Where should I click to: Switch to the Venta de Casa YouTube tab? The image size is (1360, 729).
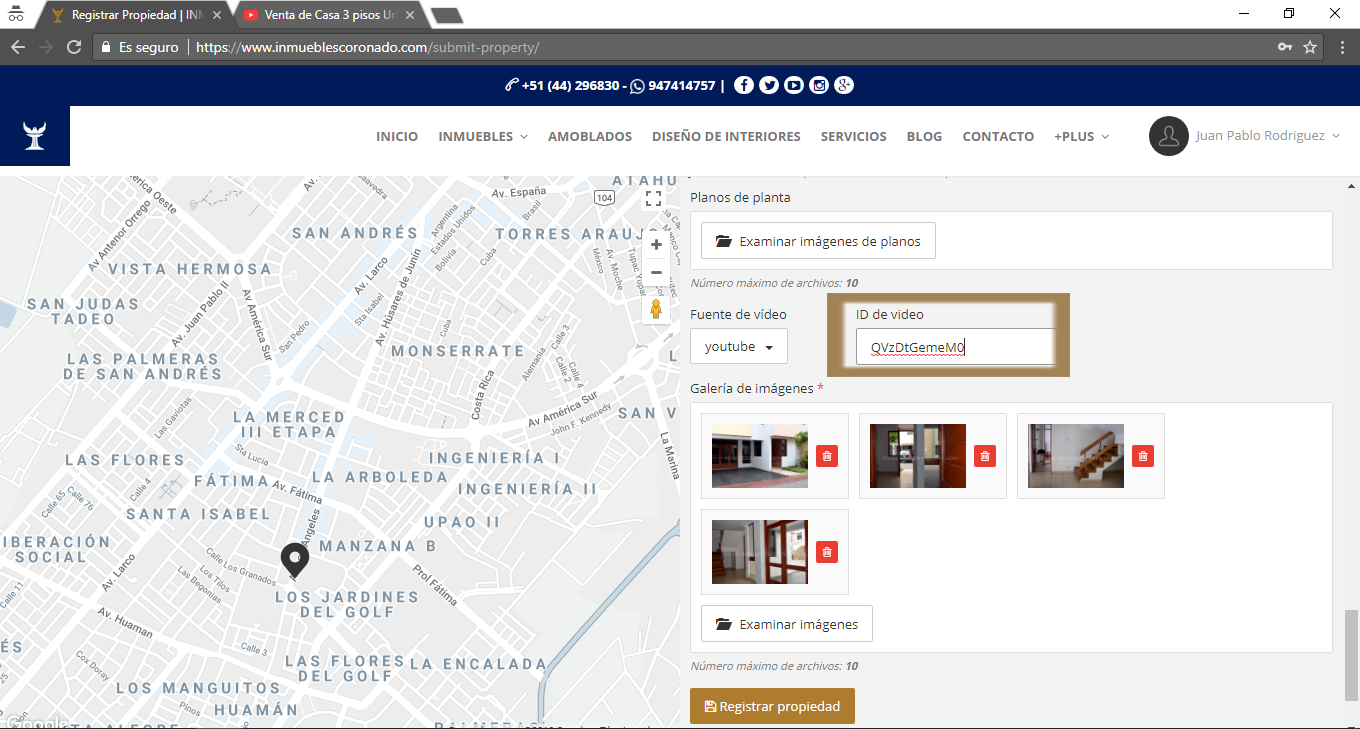(325, 15)
